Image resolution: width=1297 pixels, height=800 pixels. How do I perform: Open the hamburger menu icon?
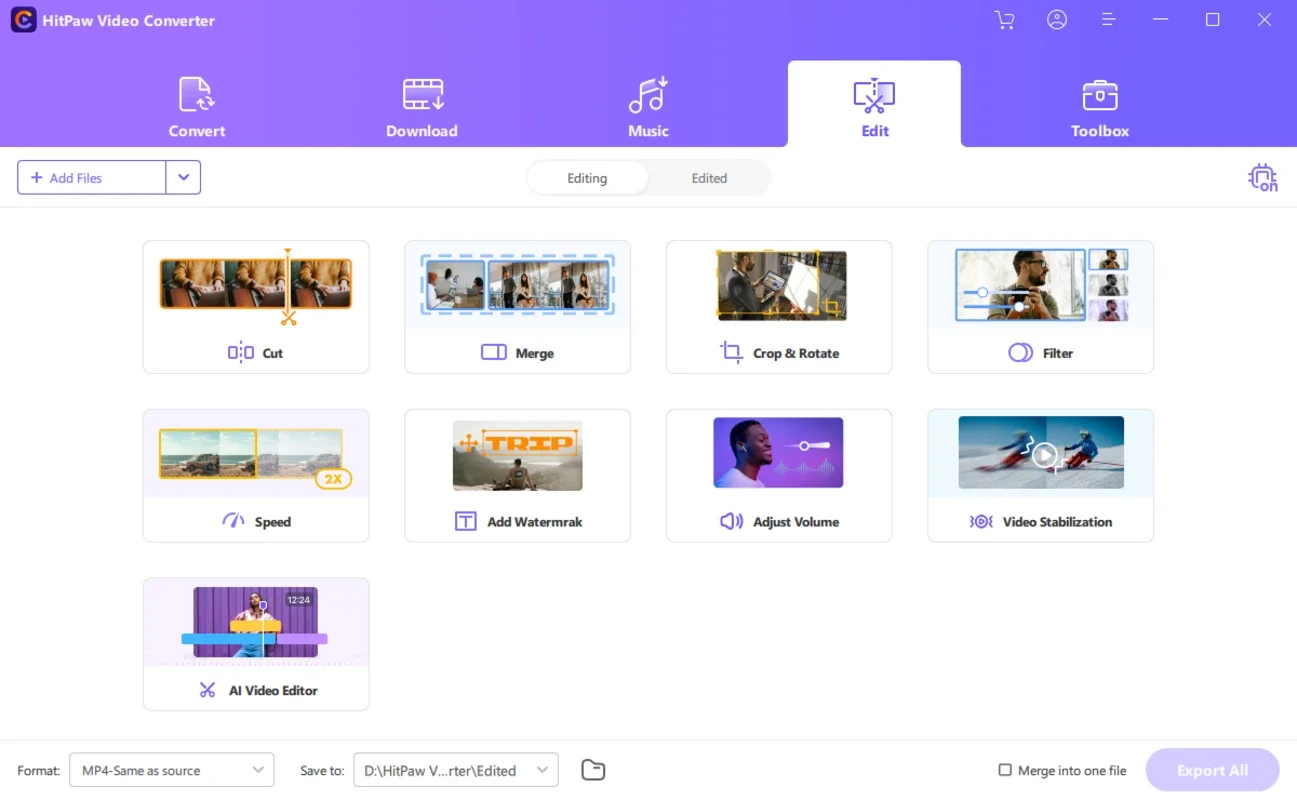(1108, 20)
